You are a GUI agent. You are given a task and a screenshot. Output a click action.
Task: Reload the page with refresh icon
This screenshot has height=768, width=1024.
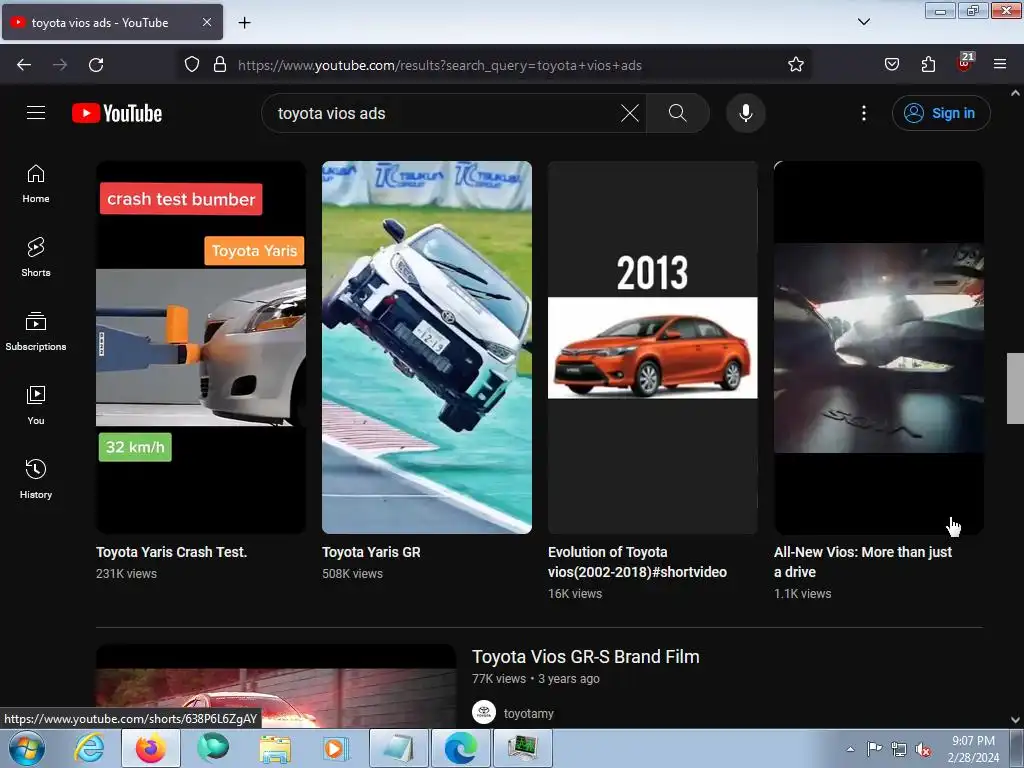(96, 65)
